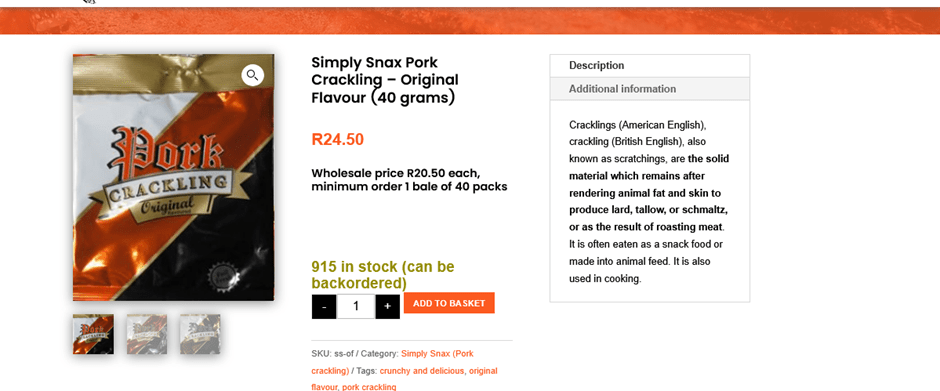Decrease quantity with the minus button
Image resolution: width=940 pixels, height=391 pixels.
pyautogui.click(x=324, y=306)
